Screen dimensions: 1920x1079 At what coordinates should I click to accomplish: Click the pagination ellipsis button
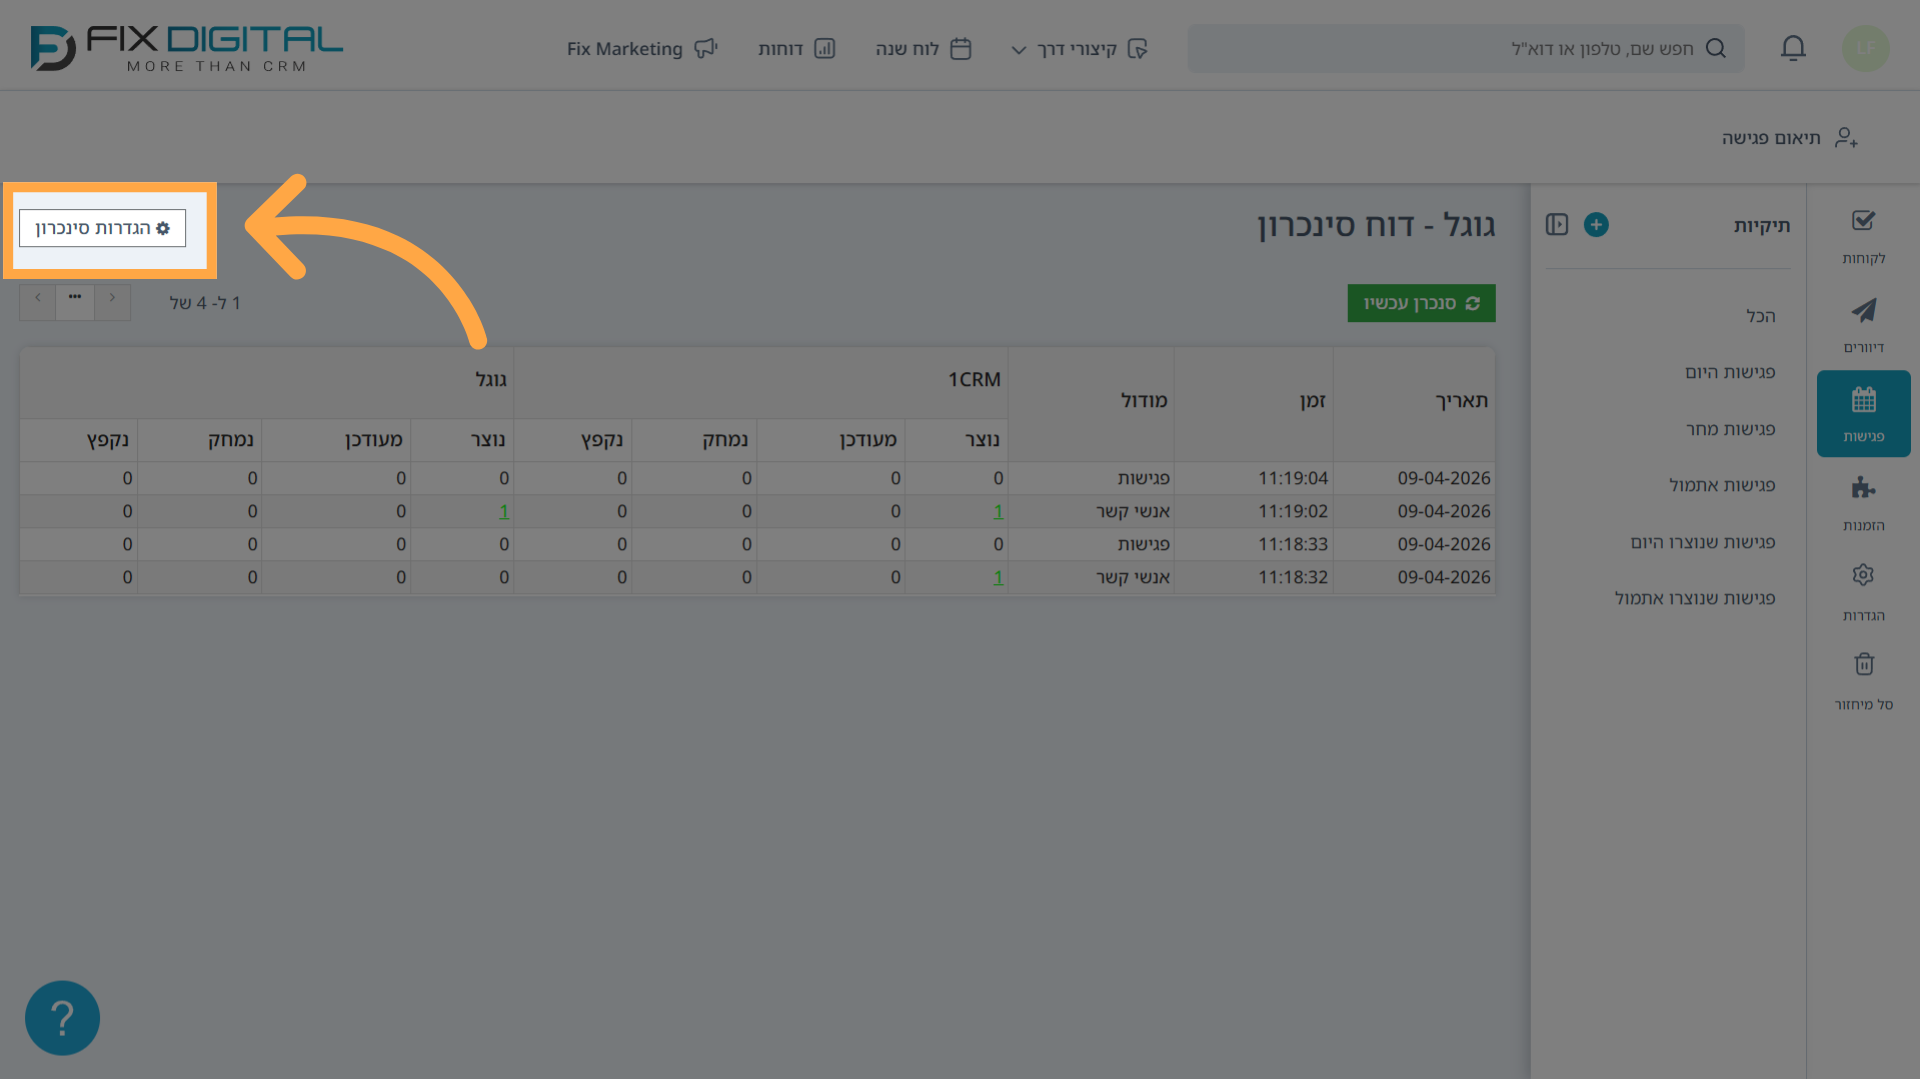(75, 300)
